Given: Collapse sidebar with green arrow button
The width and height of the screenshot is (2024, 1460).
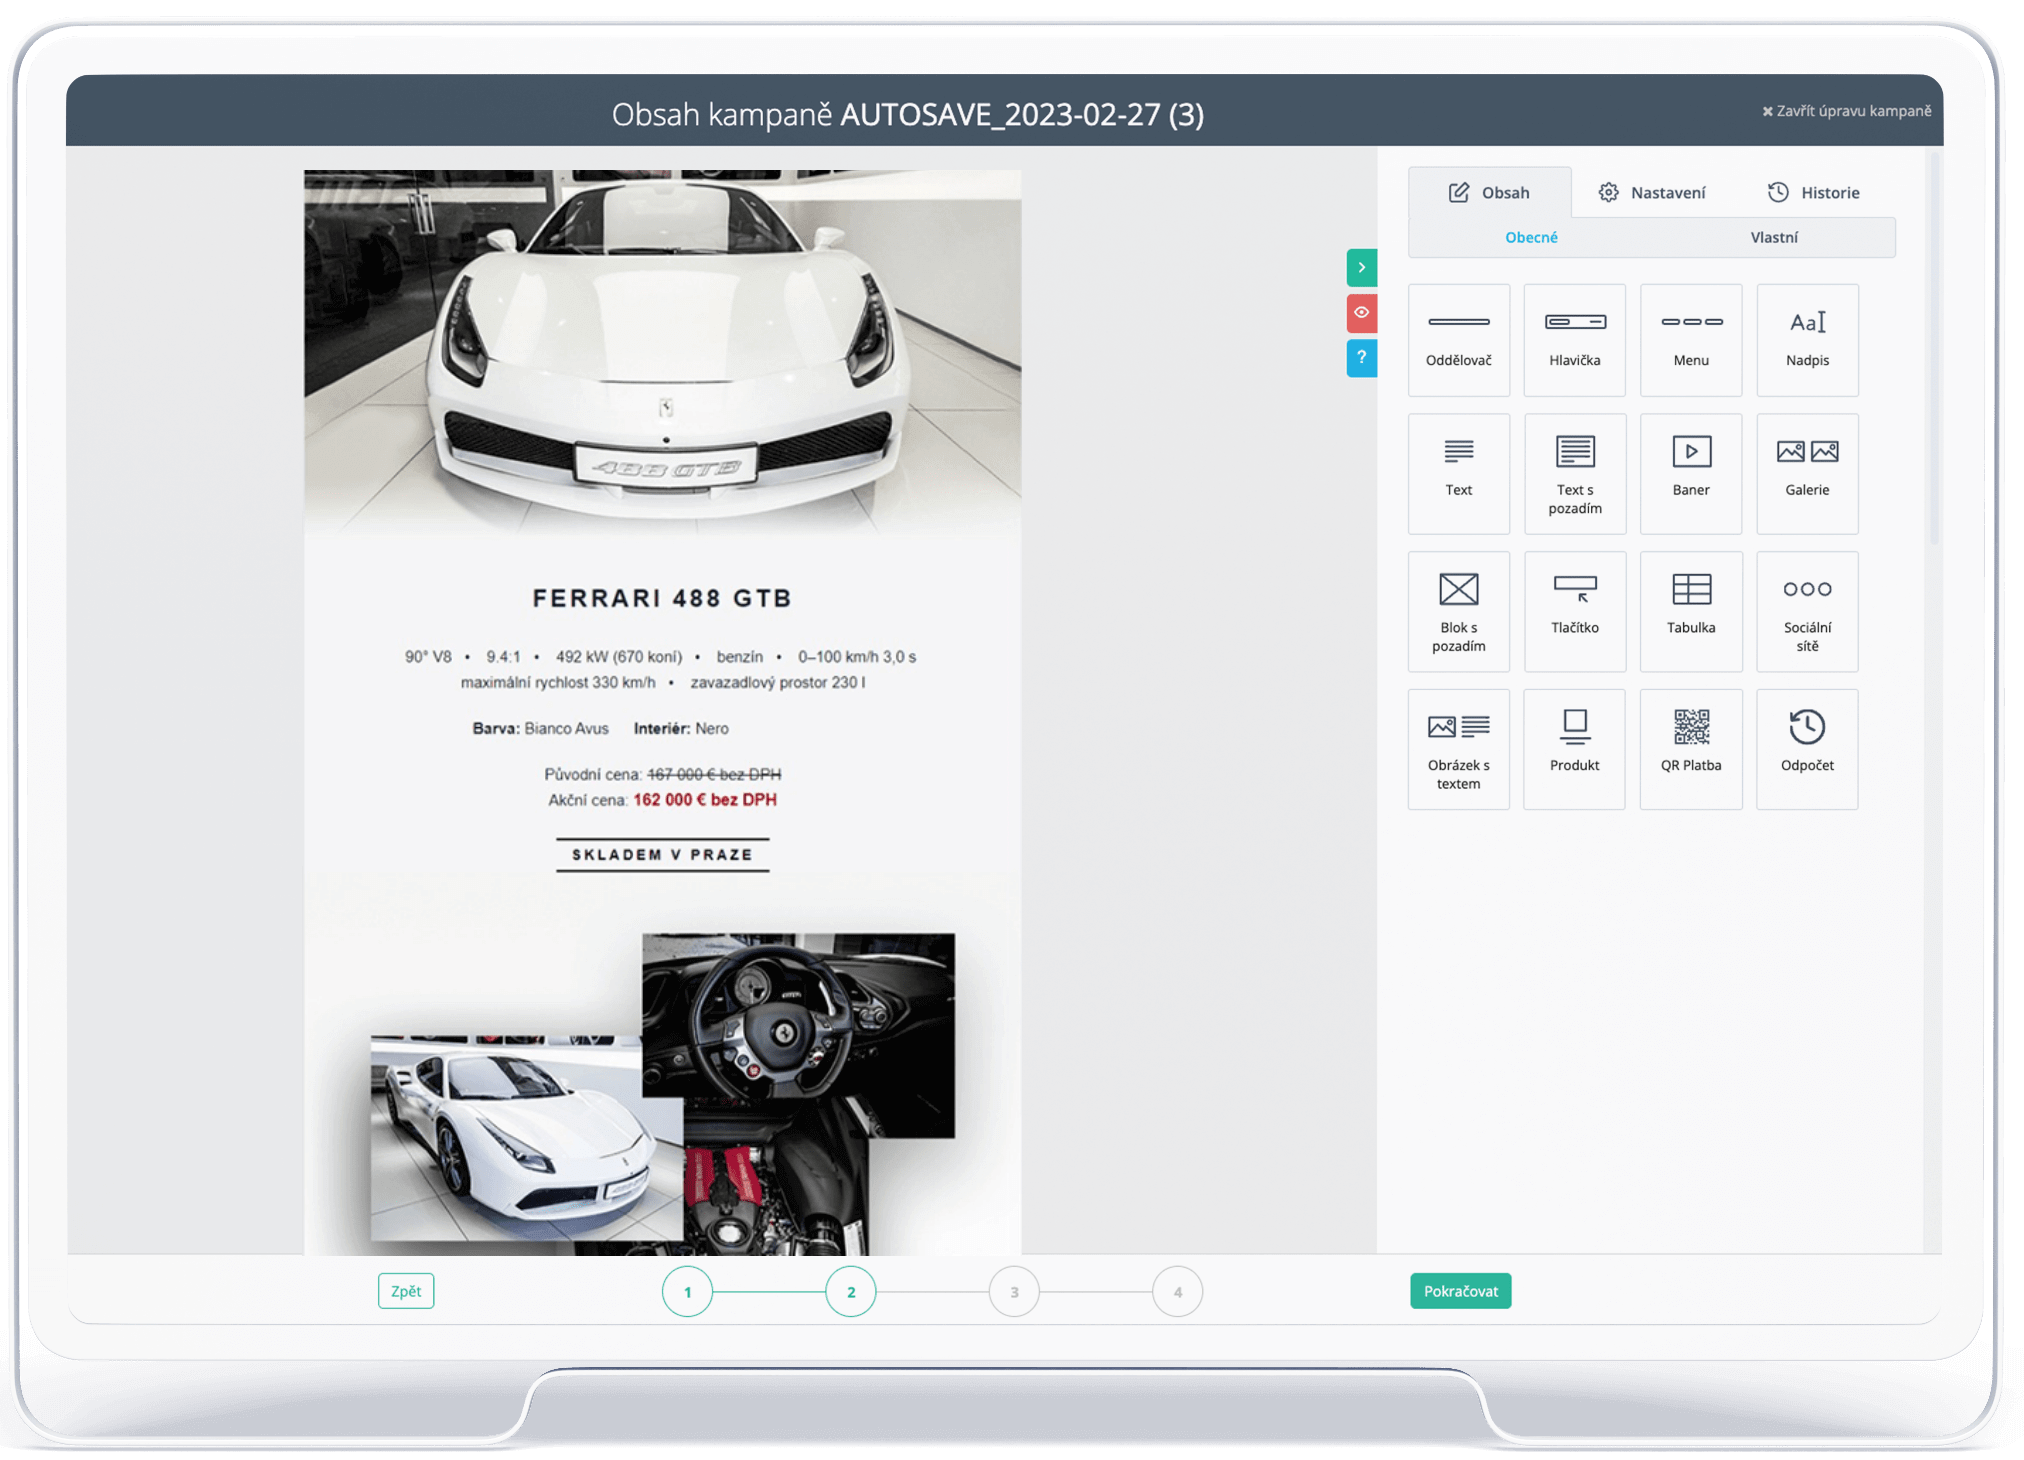Looking at the screenshot, I should coord(1361,267).
